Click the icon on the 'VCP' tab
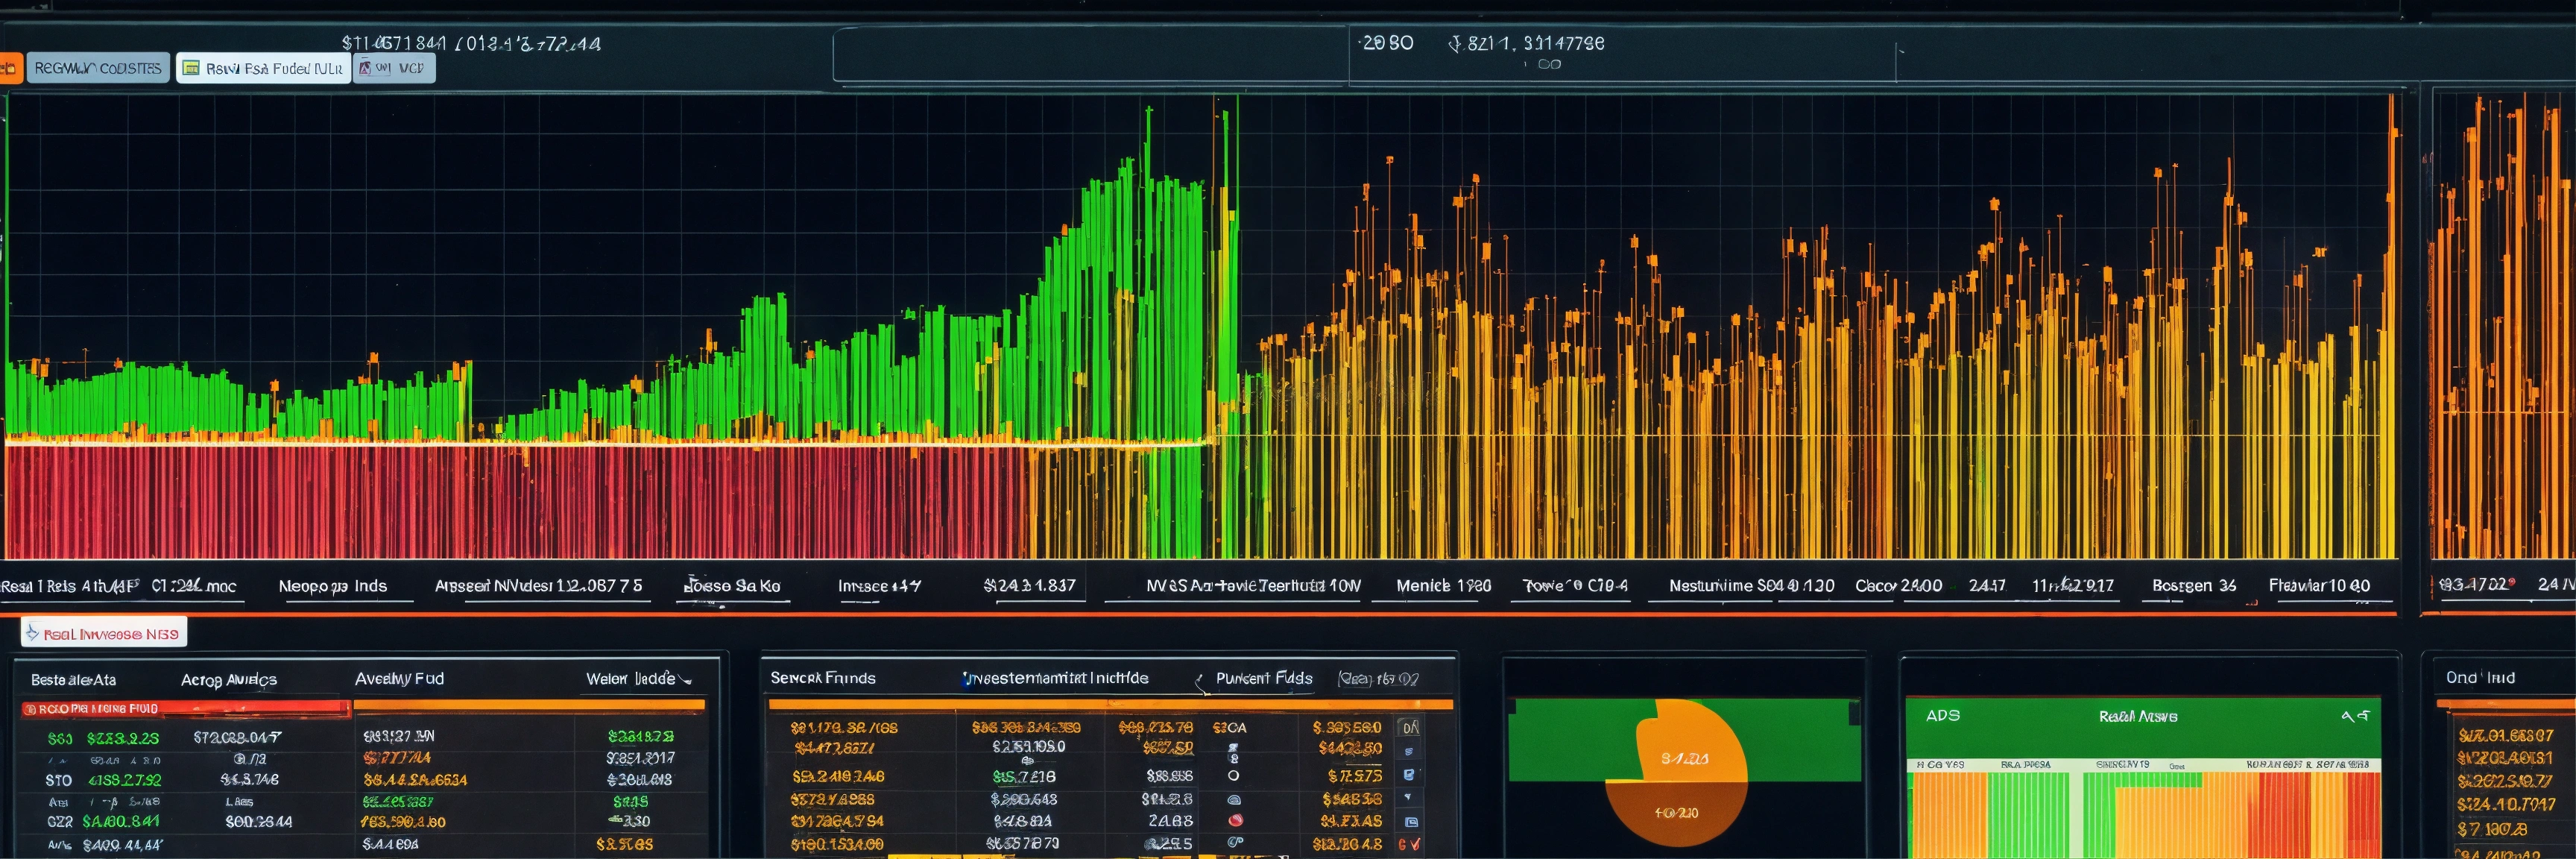2576x859 pixels. coord(366,68)
